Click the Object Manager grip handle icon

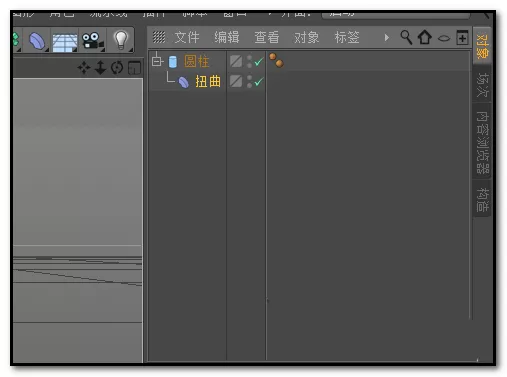point(159,37)
